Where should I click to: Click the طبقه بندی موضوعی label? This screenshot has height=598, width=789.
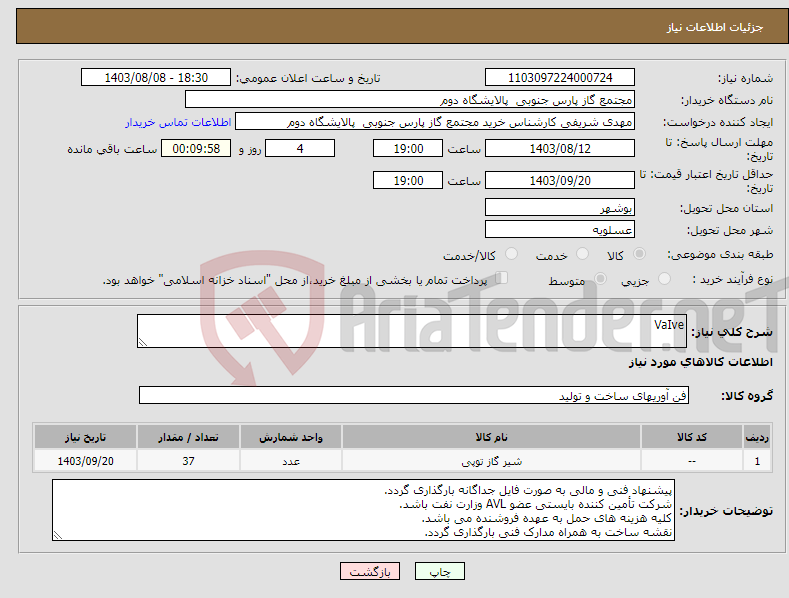(720, 254)
